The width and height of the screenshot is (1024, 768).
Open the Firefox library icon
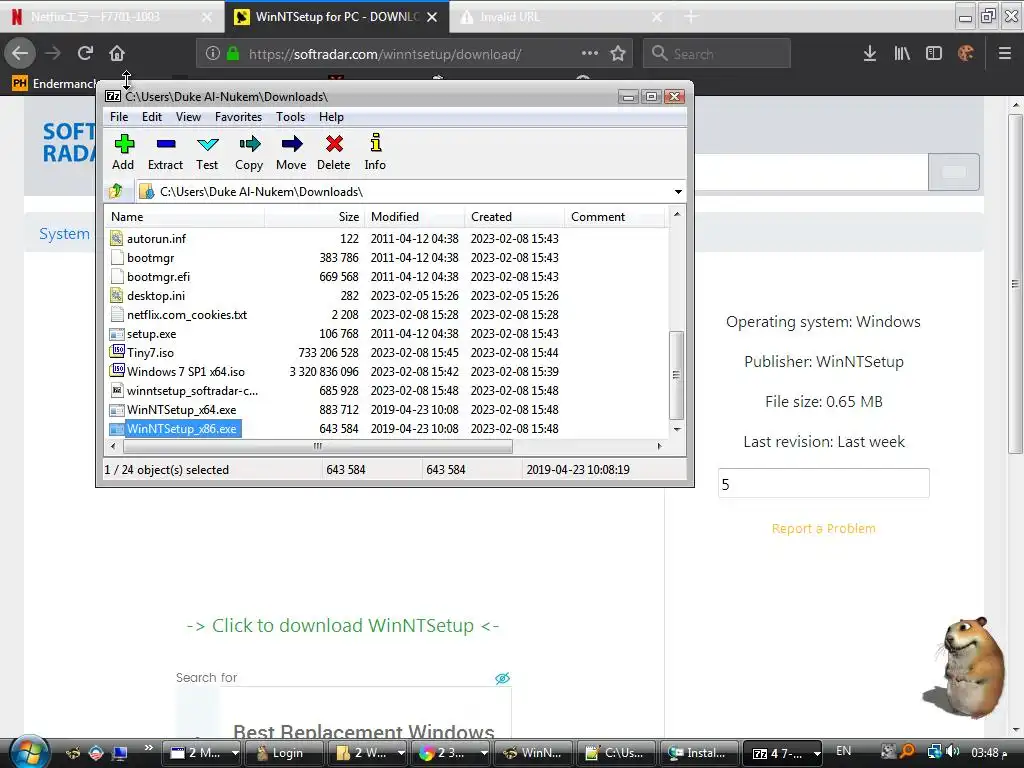click(x=902, y=54)
